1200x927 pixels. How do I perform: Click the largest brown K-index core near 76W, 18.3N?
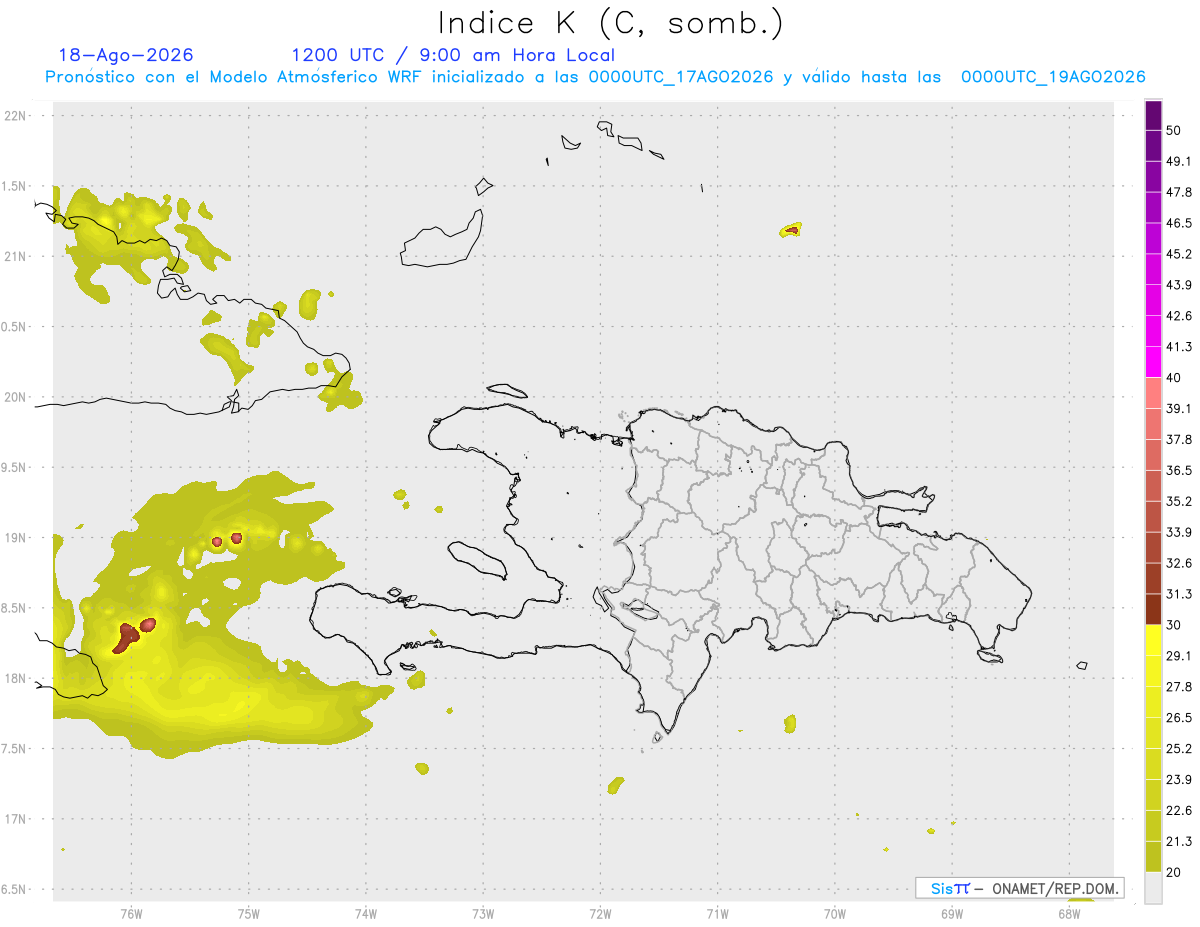(x=126, y=637)
